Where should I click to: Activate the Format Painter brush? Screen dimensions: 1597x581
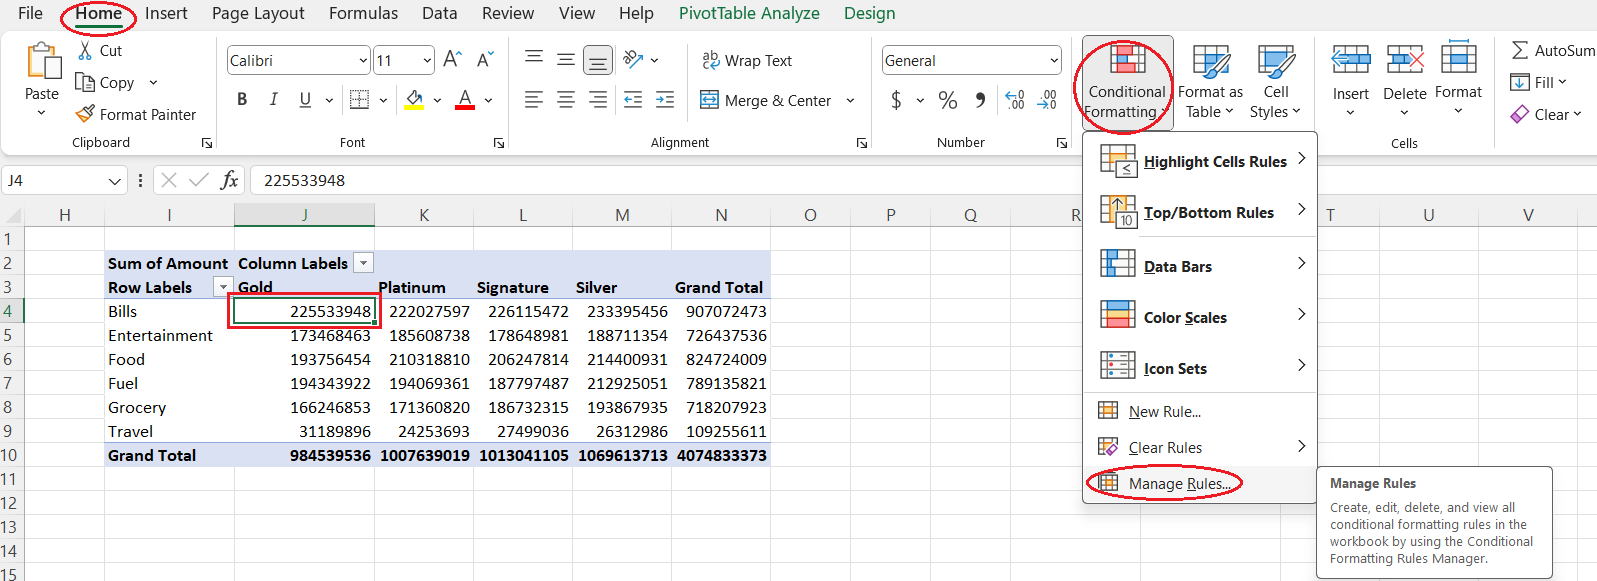click(x=86, y=114)
